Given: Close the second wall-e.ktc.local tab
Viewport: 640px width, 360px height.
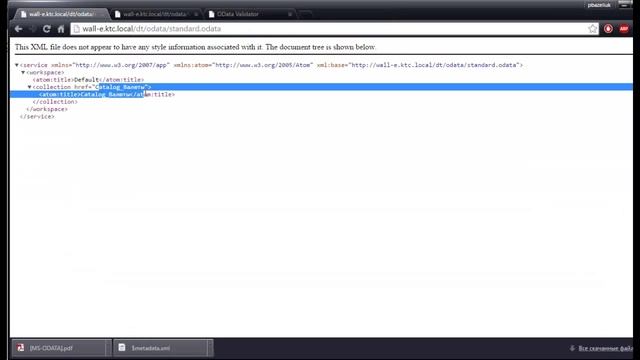Looking at the screenshot, I should (x=196, y=14).
